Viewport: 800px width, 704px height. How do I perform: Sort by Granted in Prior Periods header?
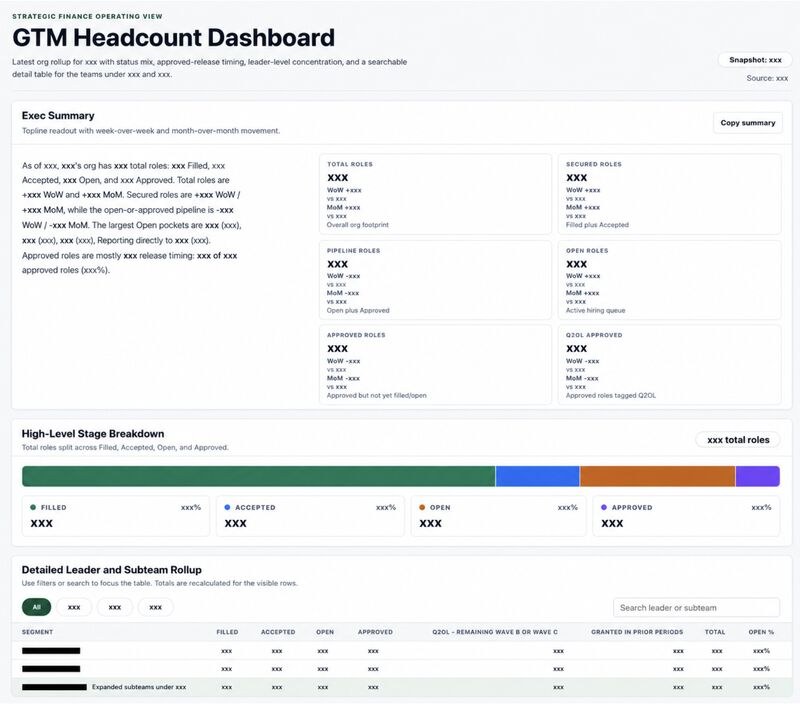pyautogui.click(x=637, y=632)
